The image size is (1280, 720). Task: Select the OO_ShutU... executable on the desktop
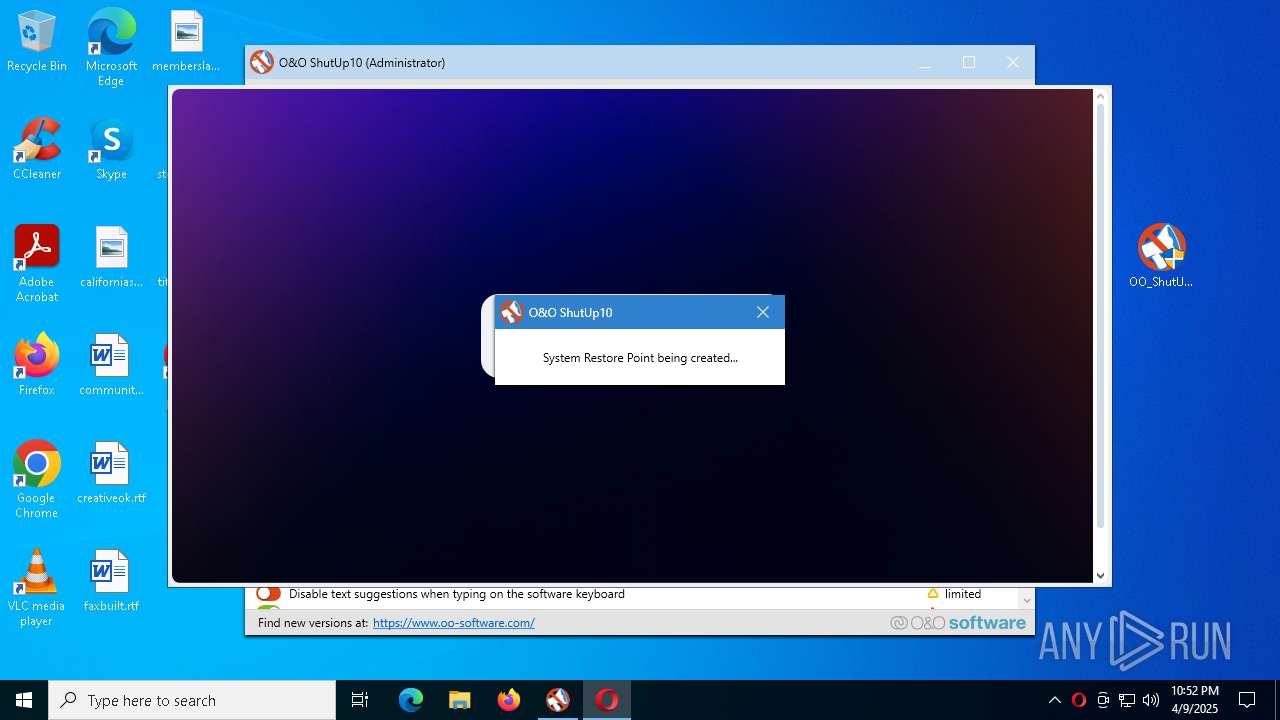tap(1161, 256)
